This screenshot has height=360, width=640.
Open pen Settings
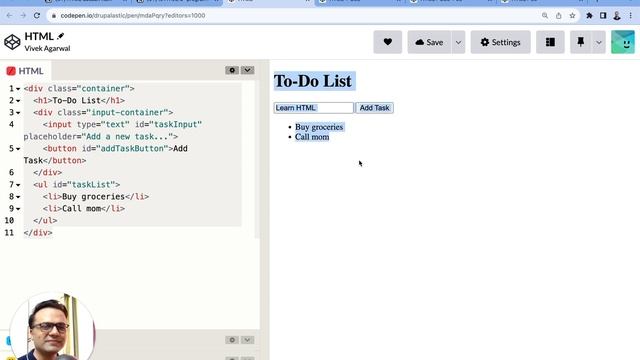500,42
